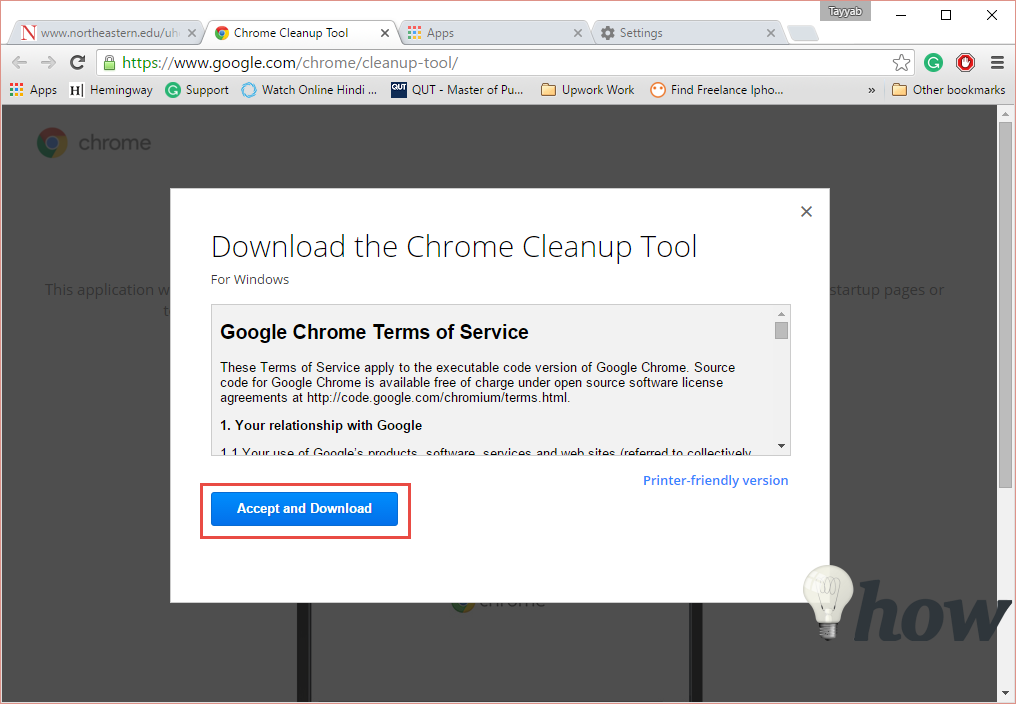The height and width of the screenshot is (704, 1016).
Task: Bookmark this page with the star icon
Action: pos(901,63)
